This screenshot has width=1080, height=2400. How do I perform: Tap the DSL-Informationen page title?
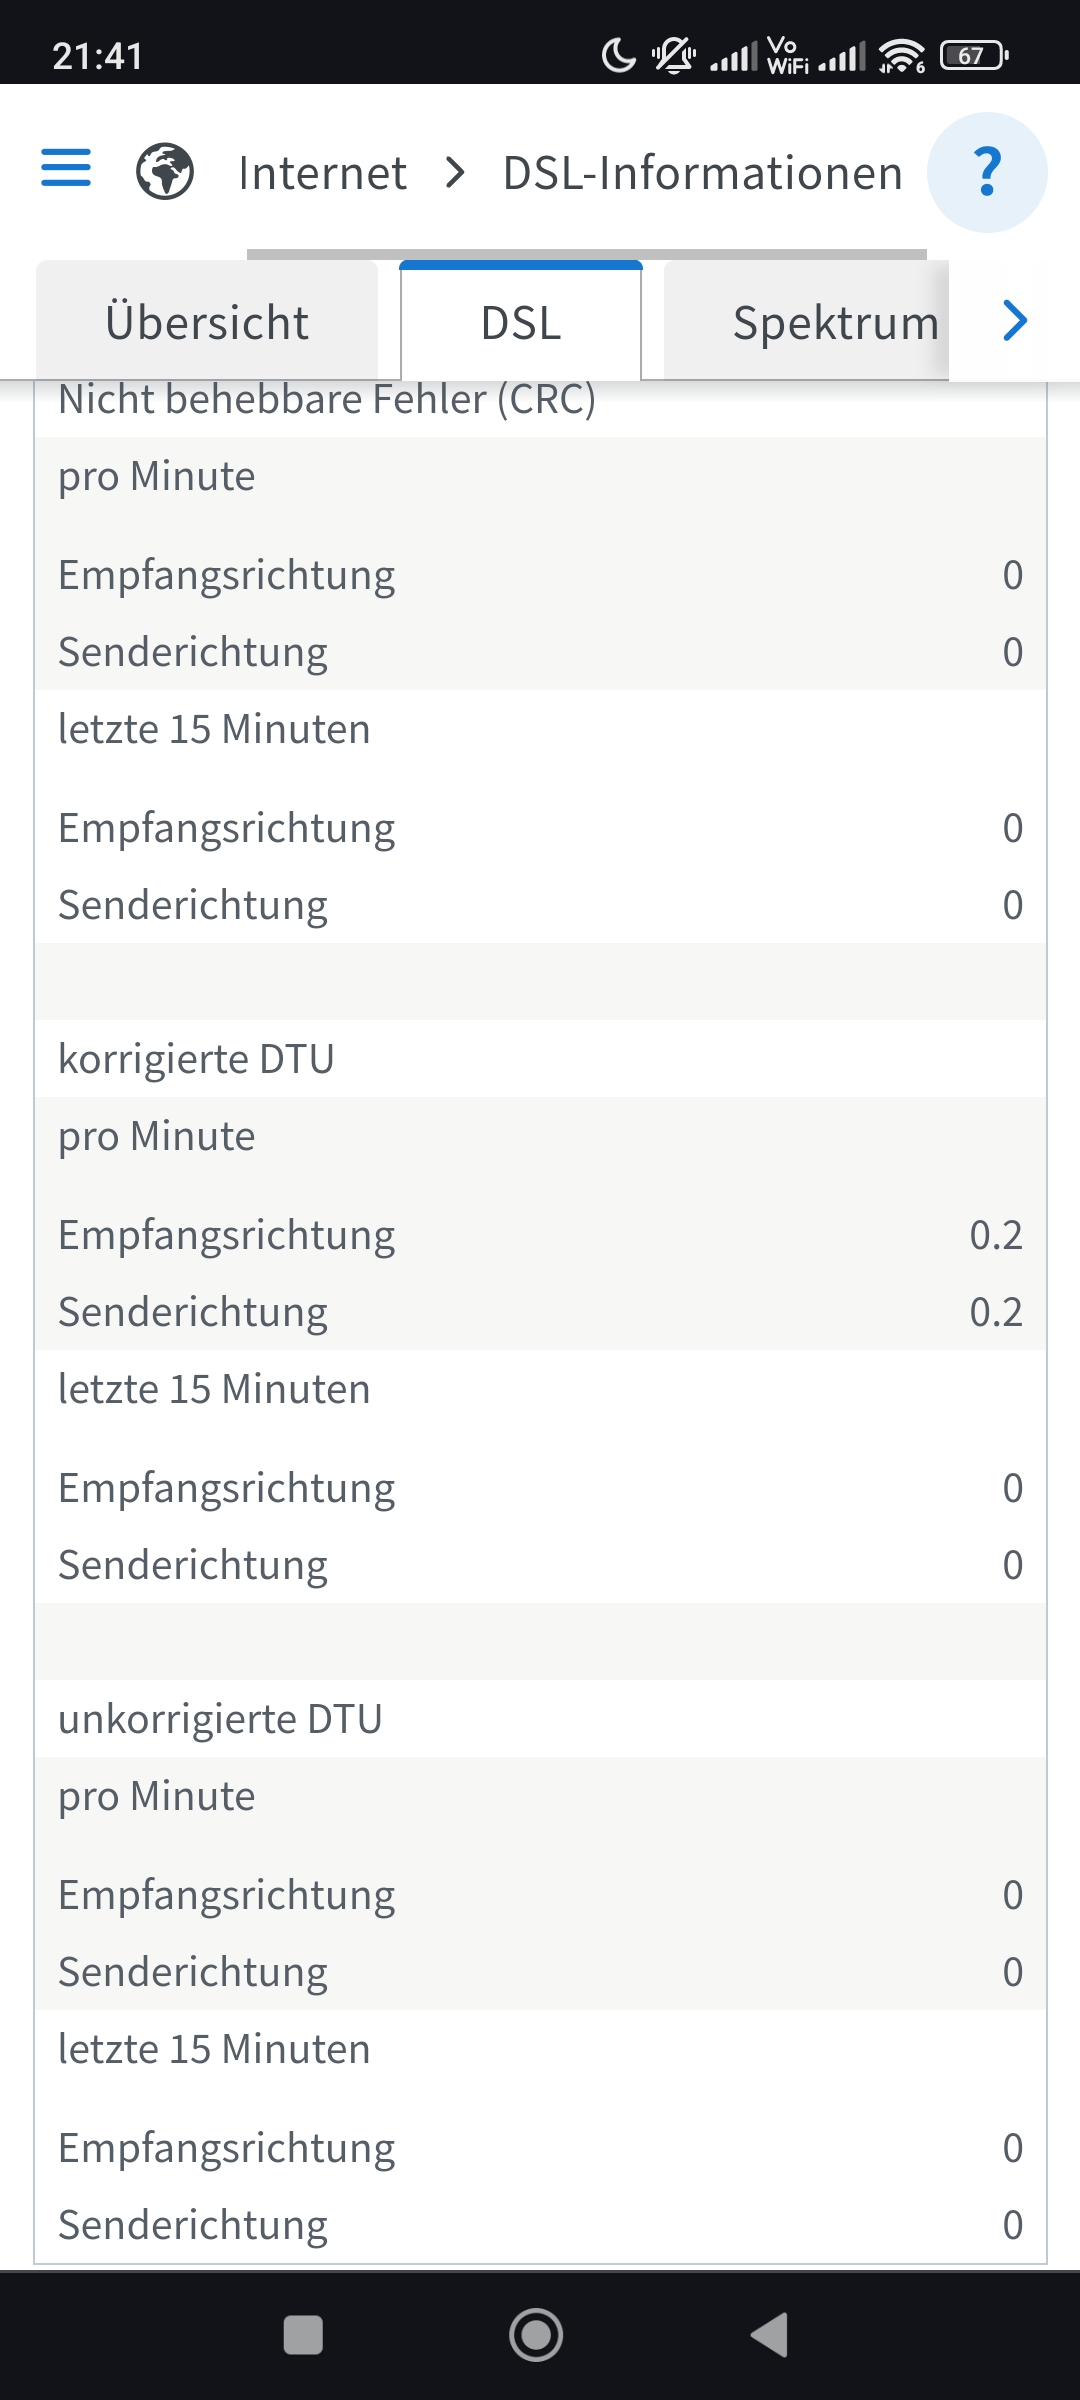coord(702,173)
